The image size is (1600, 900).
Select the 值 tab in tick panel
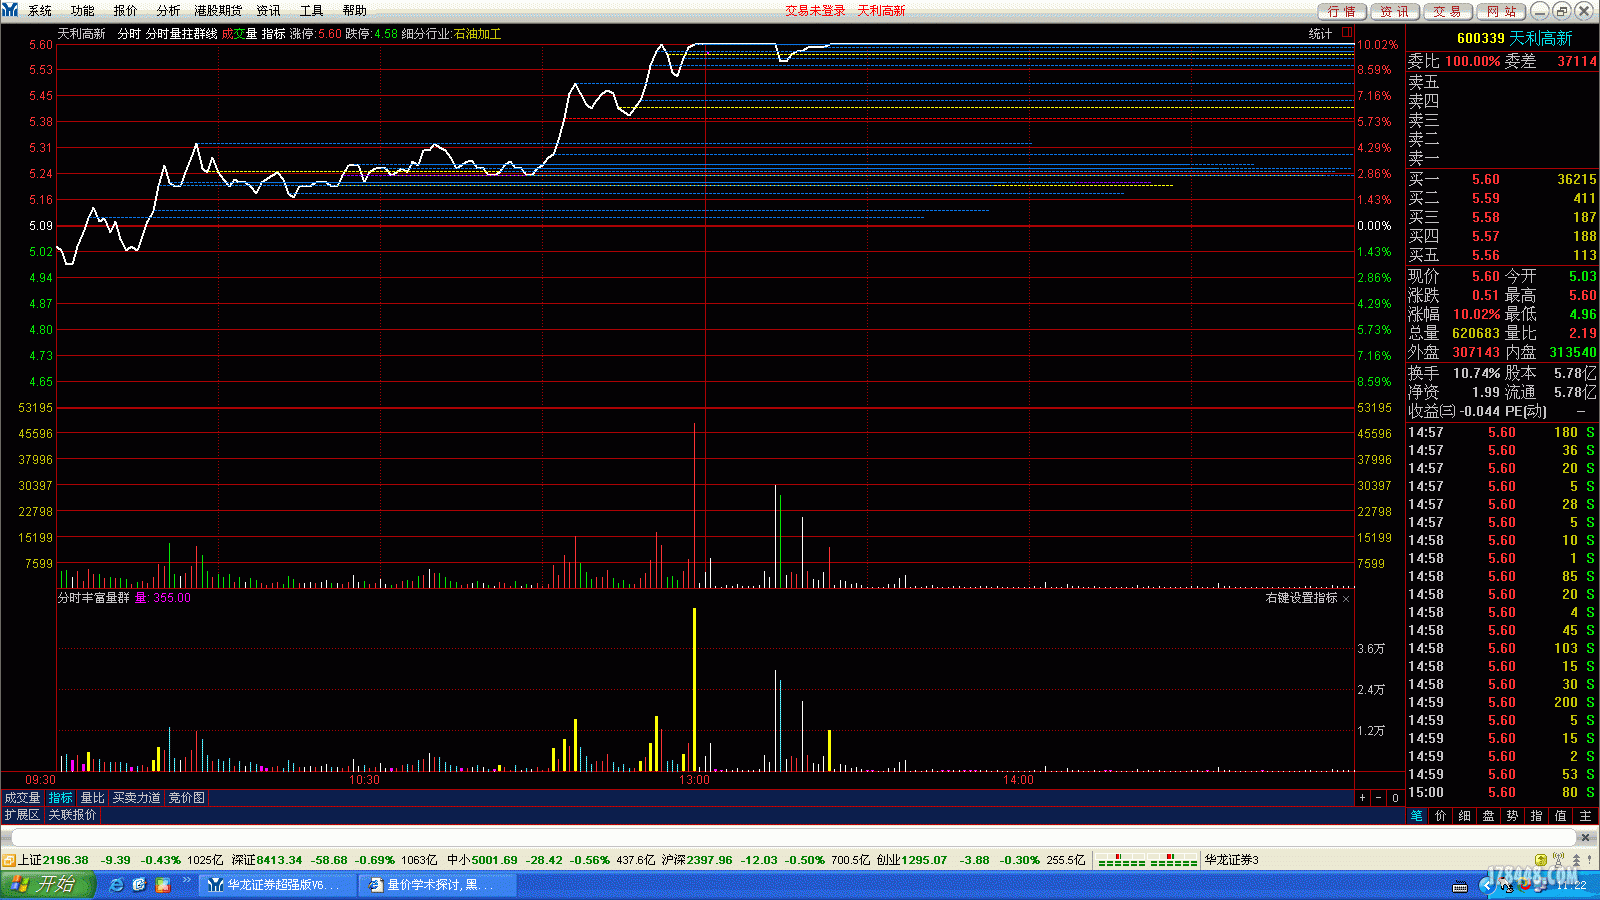tap(1561, 816)
